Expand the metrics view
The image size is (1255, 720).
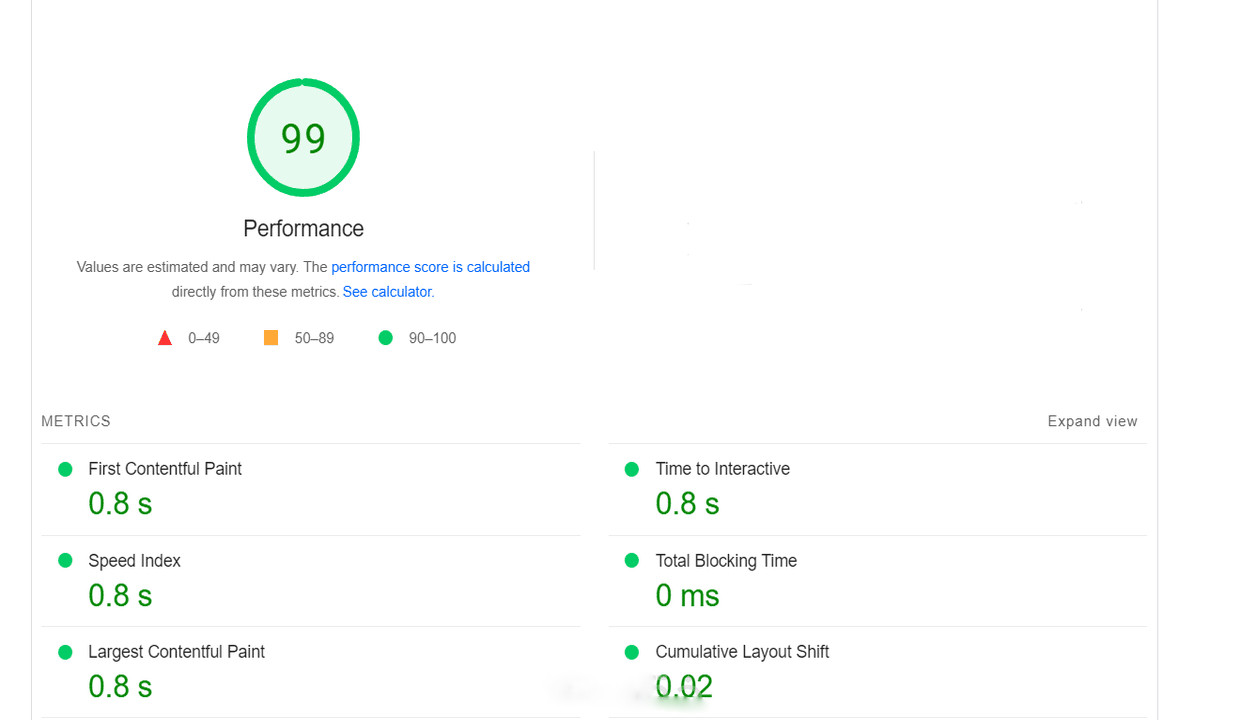point(1092,422)
